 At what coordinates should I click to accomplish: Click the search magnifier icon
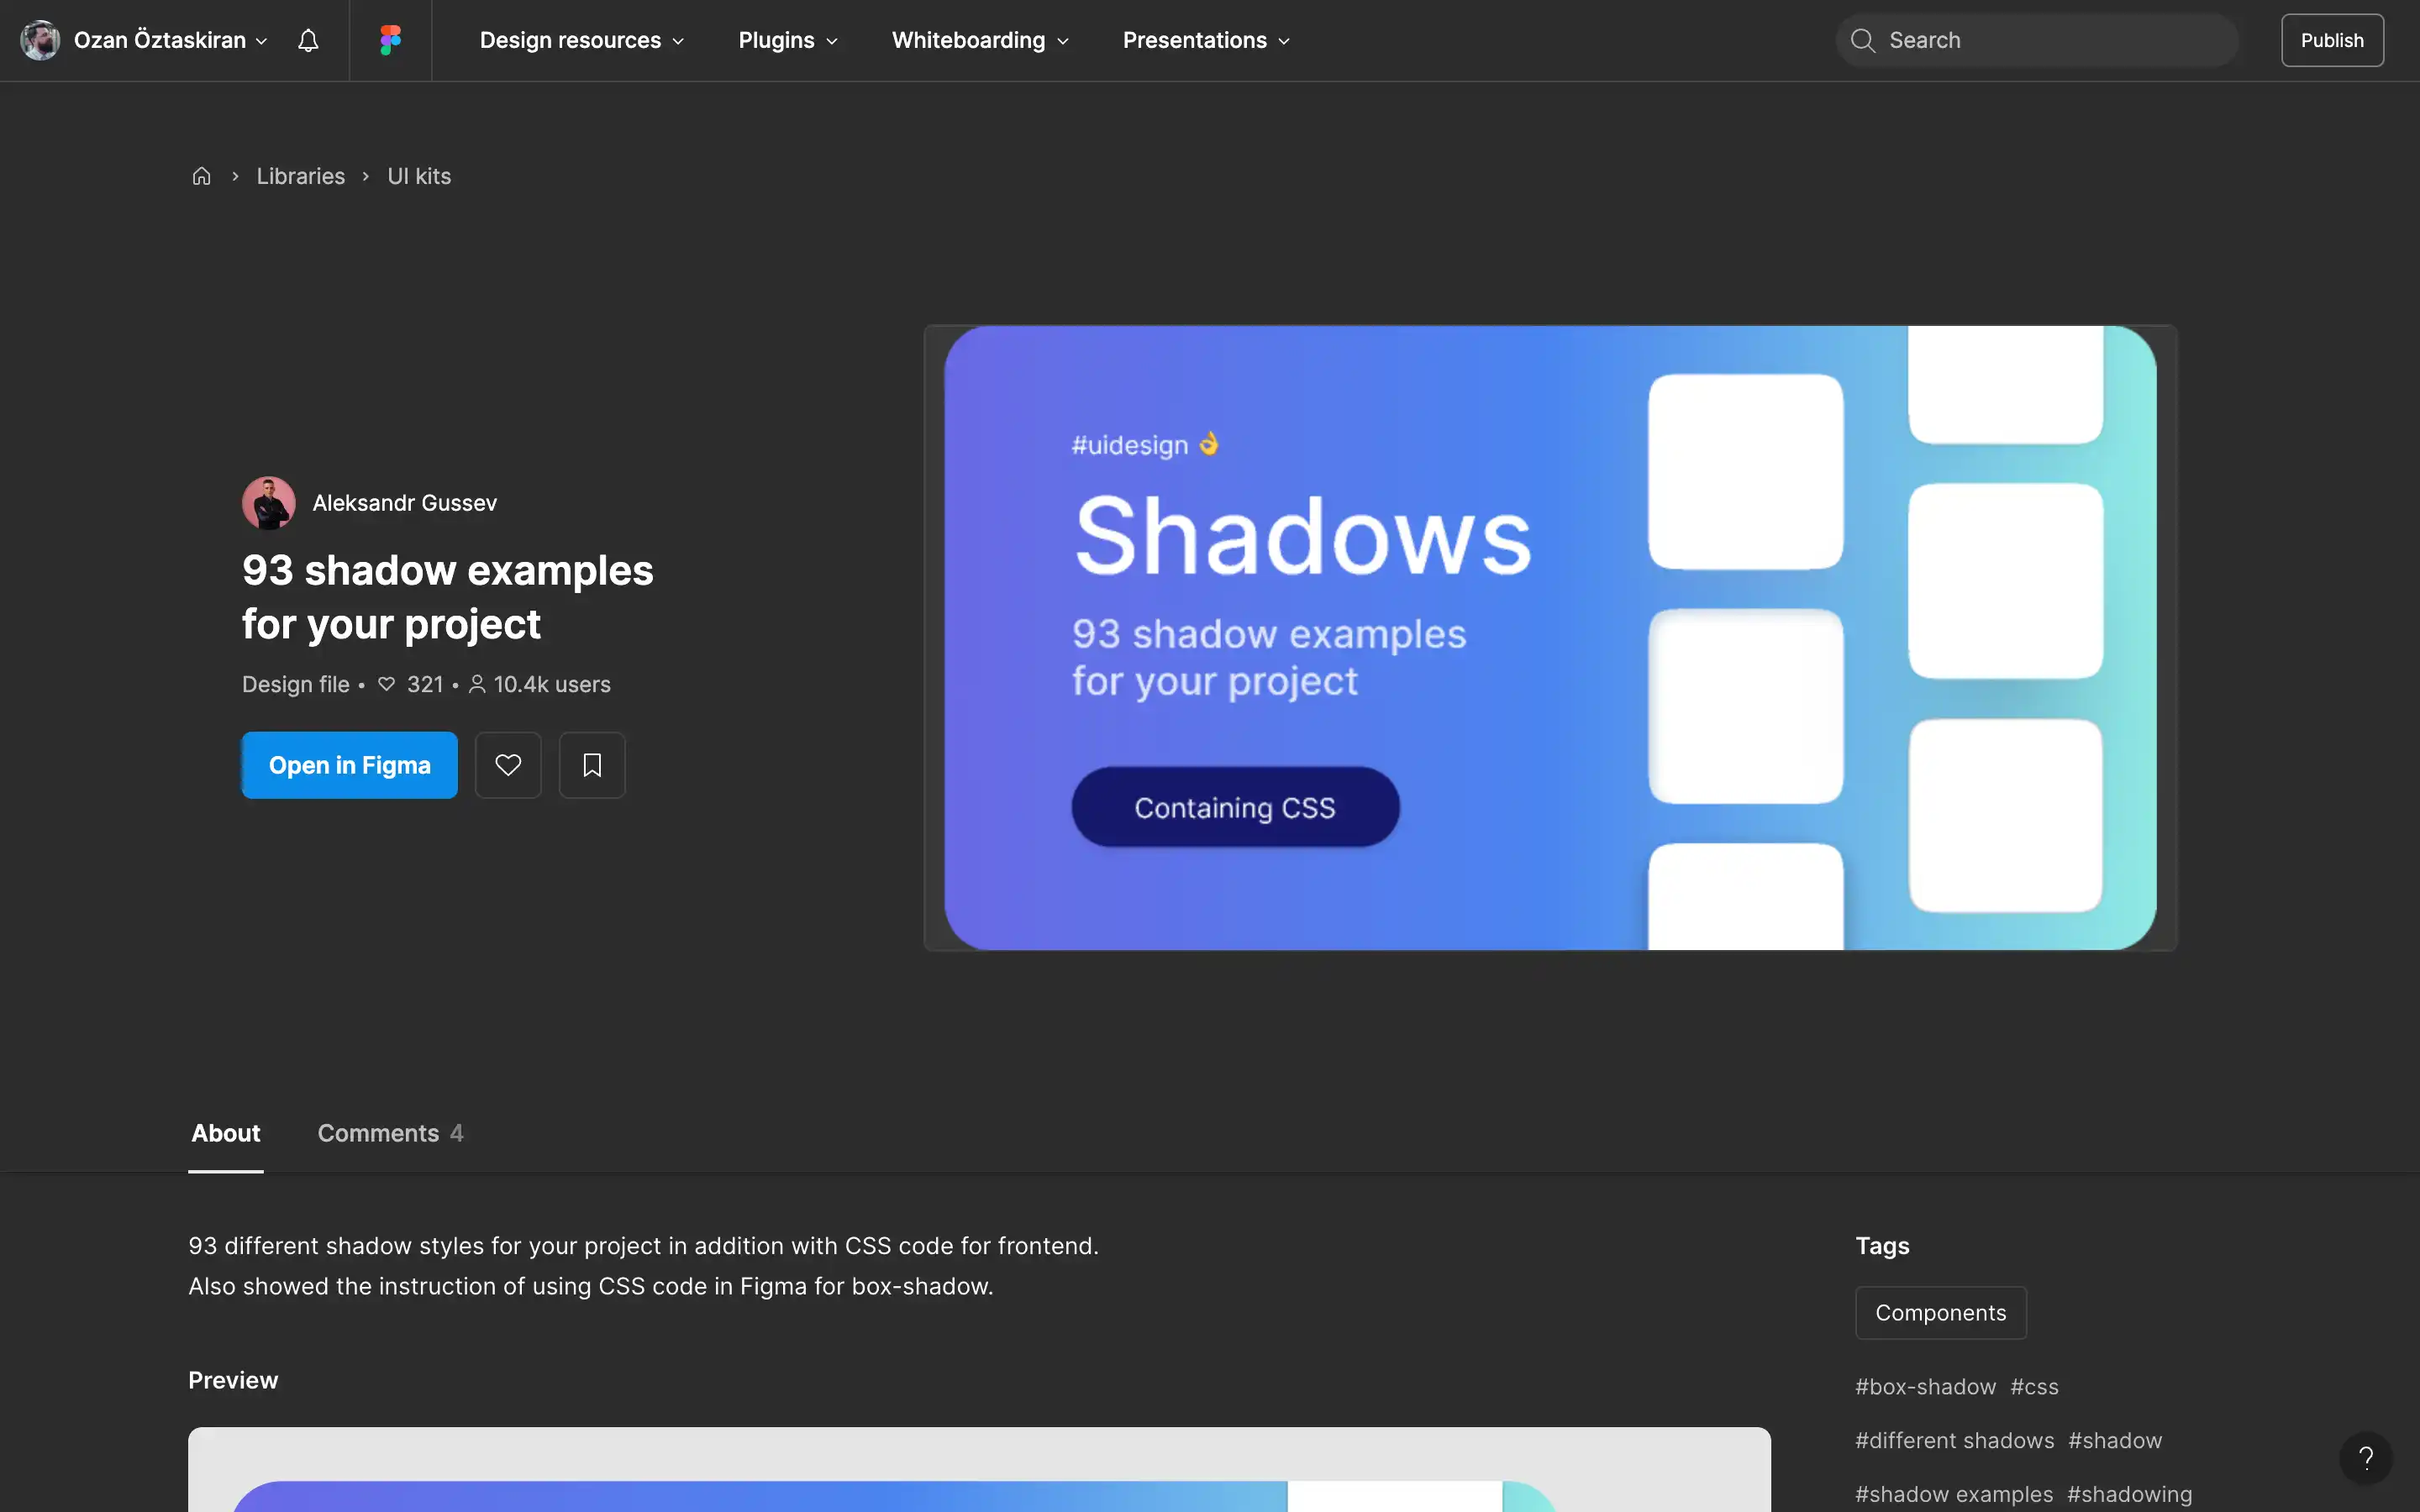tap(1862, 40)
